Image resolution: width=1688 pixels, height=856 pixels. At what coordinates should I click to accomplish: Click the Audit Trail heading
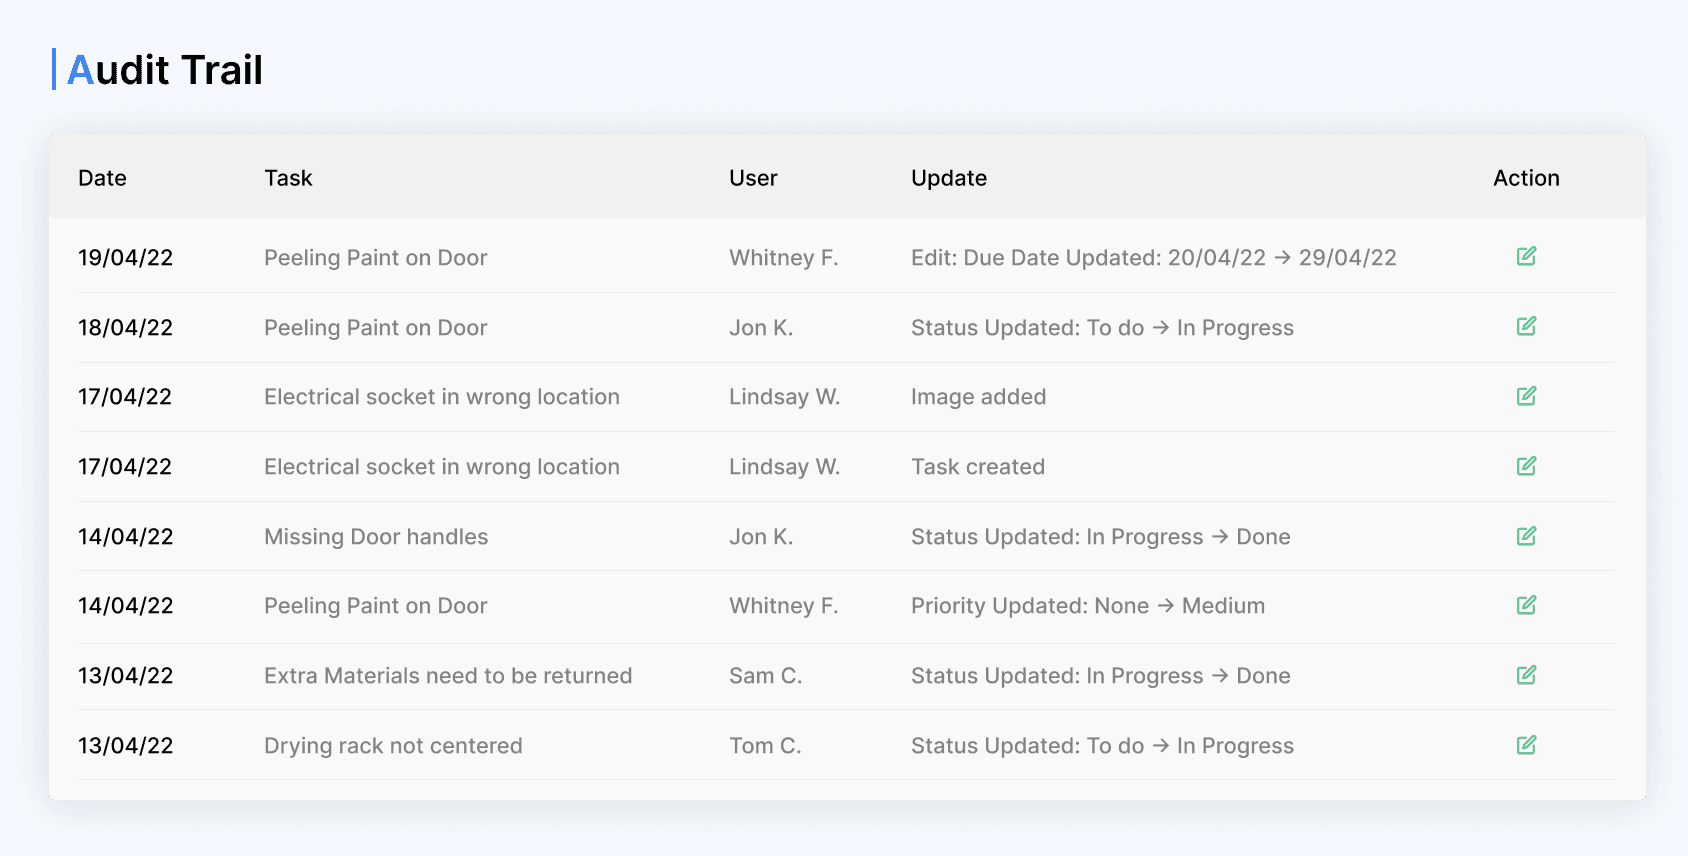pyautogui.click(x=165, y=70)
